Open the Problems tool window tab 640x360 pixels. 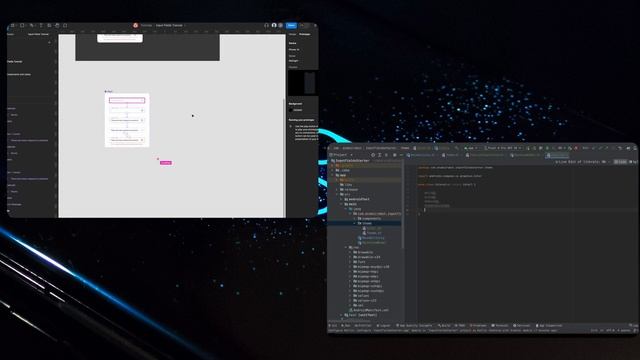click(x=478, y=325)
